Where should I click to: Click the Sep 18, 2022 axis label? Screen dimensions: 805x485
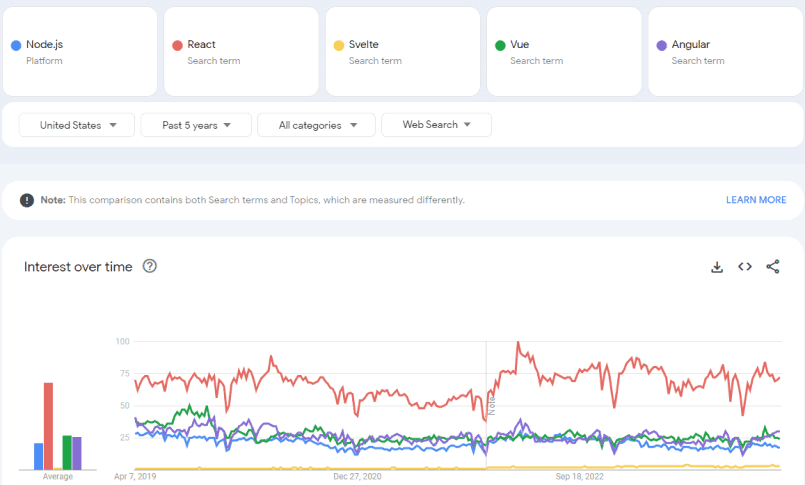(580, 476)
